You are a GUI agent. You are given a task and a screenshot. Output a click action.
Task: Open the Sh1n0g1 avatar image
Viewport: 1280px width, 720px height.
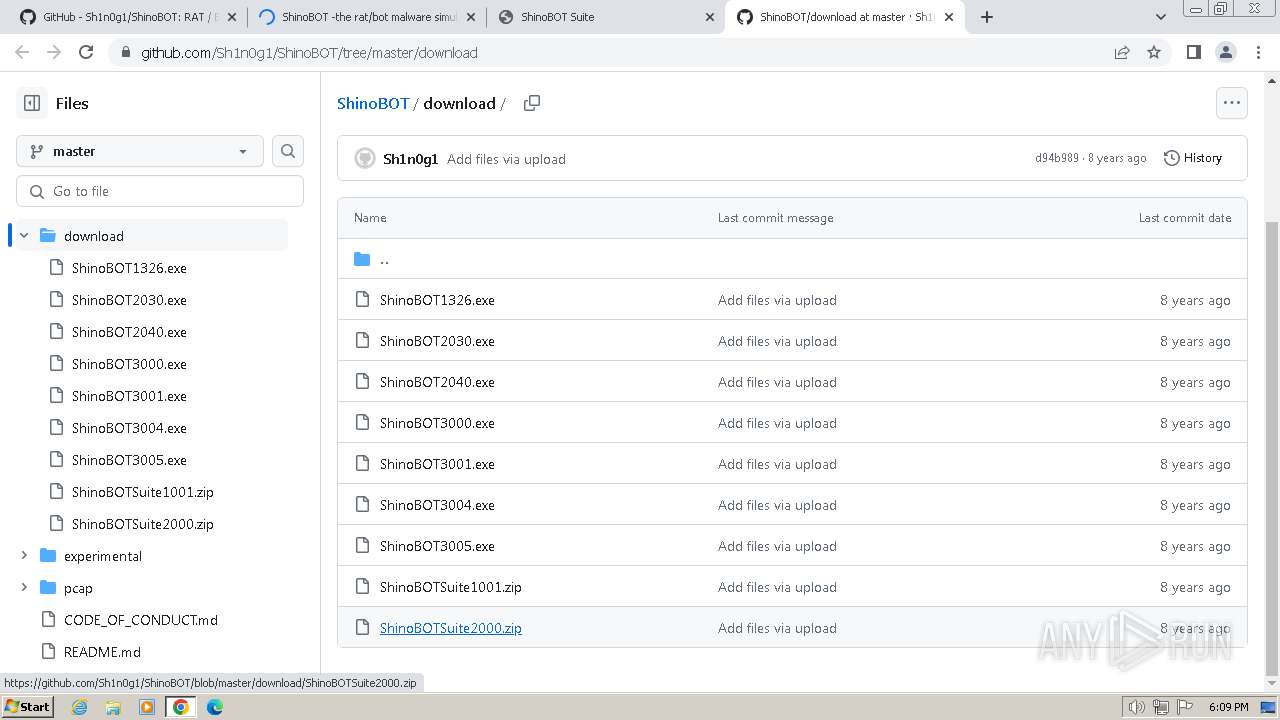(365, 158)
